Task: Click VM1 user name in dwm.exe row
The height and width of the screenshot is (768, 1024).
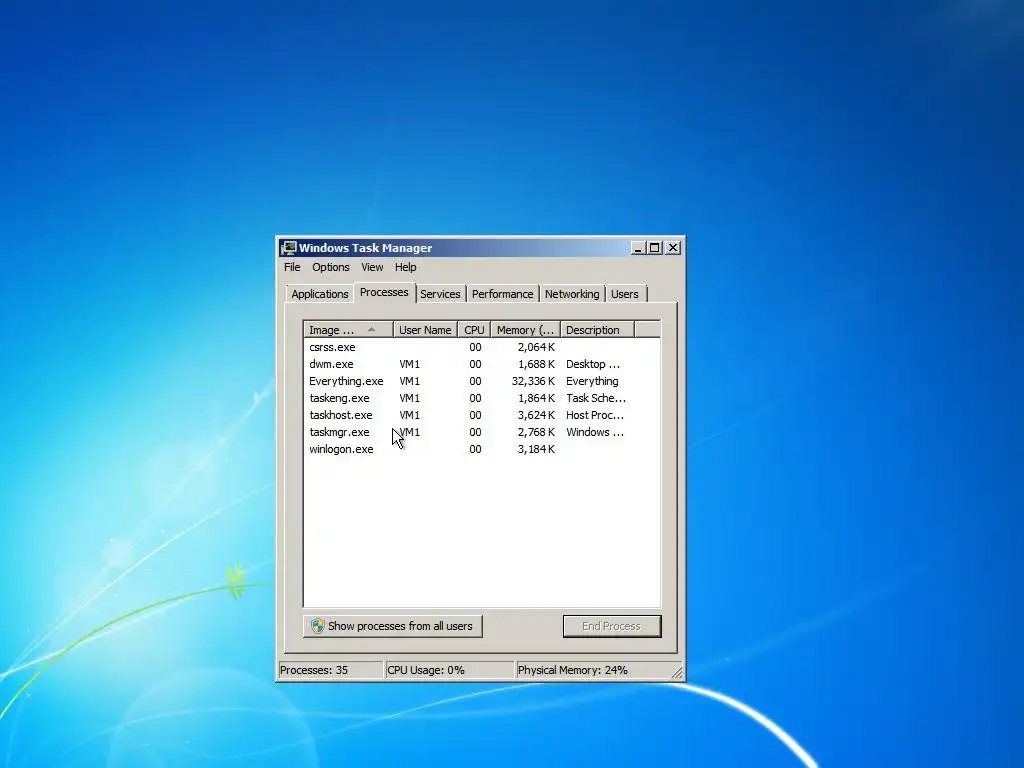Action: pos(409,364)
